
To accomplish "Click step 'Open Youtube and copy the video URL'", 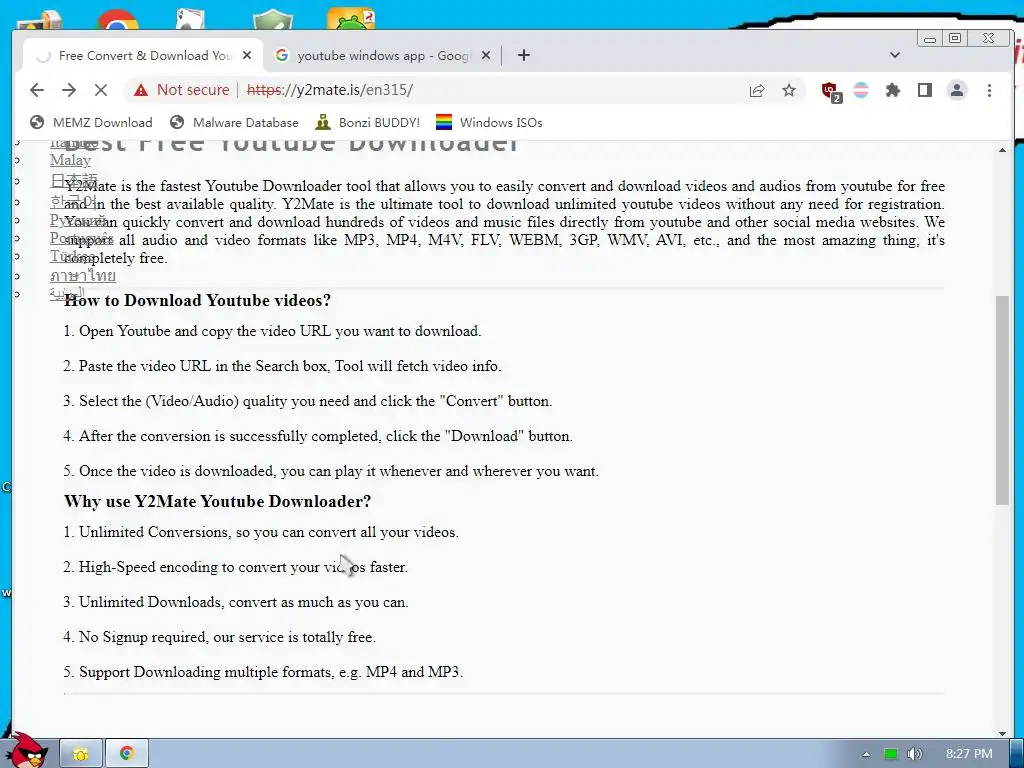I will (272, 331).
